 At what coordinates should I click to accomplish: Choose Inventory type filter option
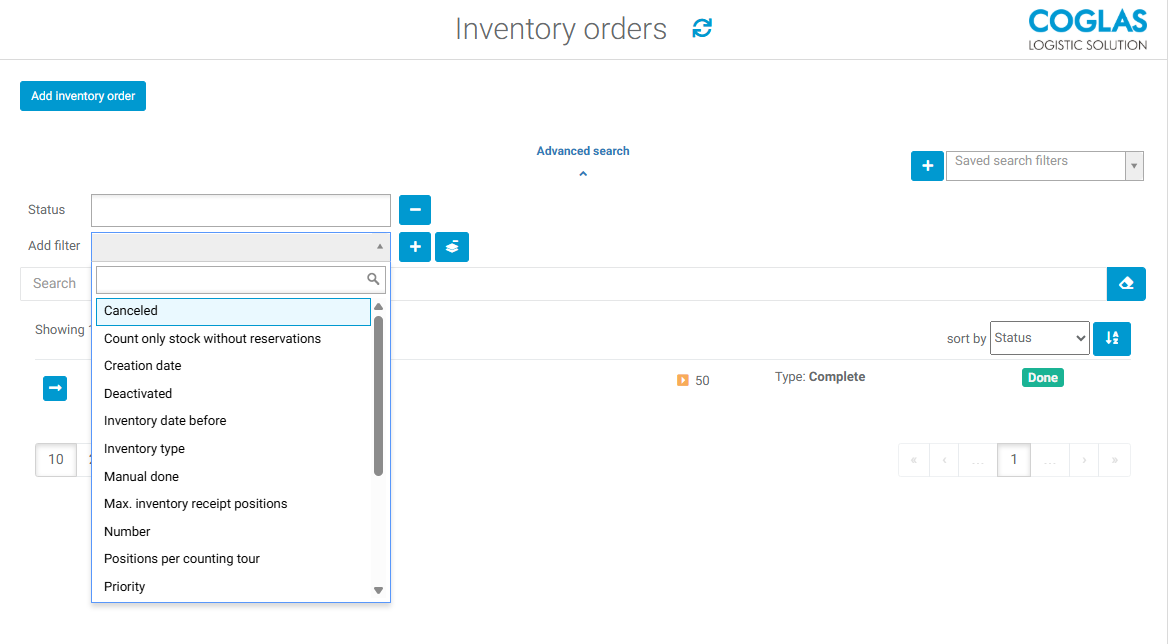(144, 449)
